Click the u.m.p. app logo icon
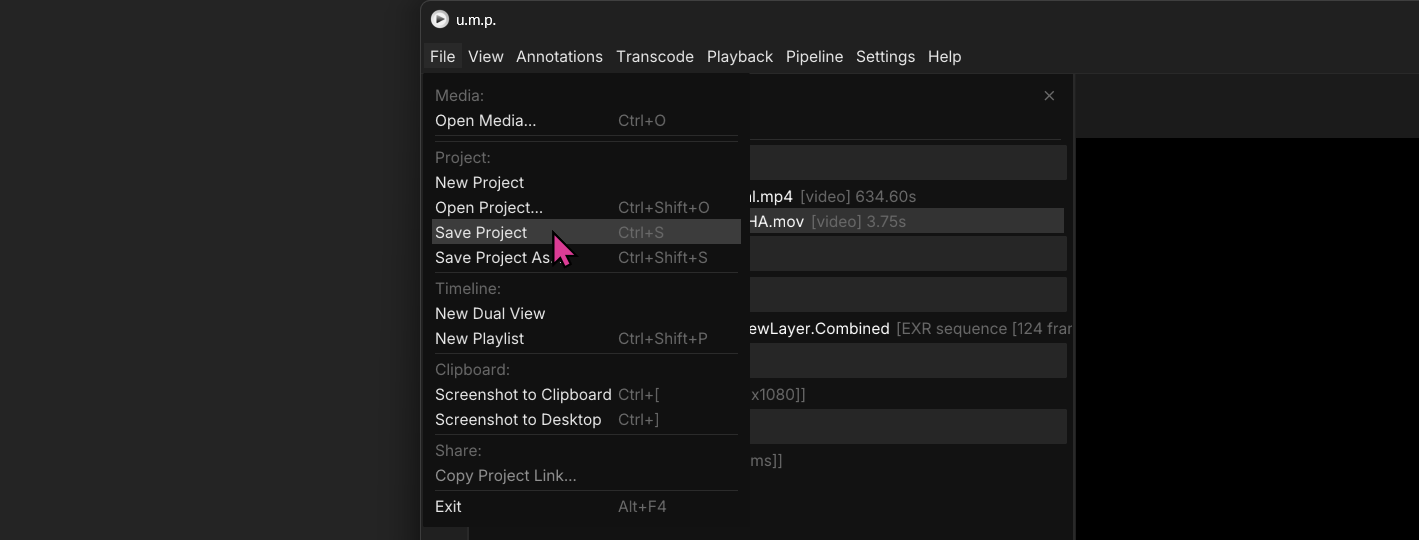The width and height of the screenshot is (1419, 540). (x=439, y=19)
